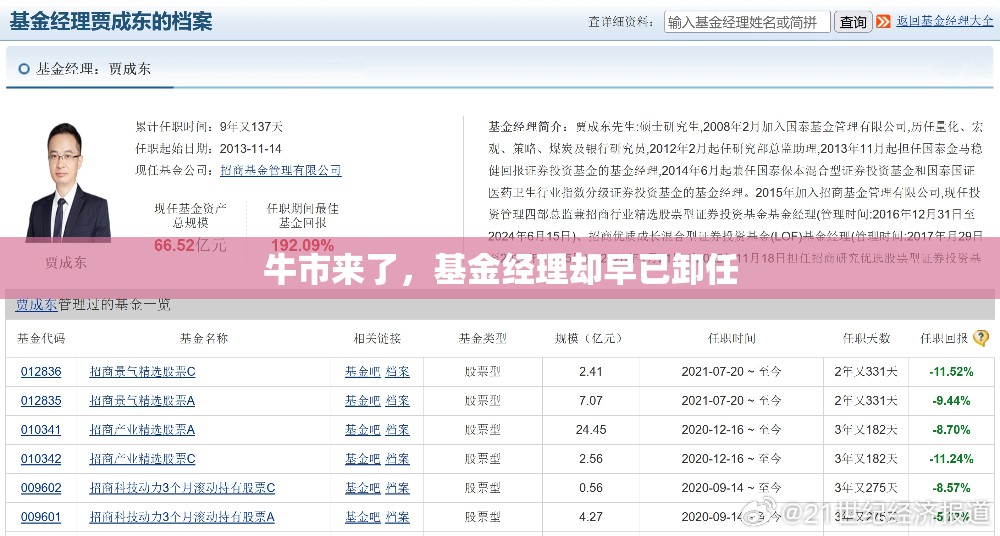Click the 2013-11-14 start date text
Screen dimensions: 1000x536
click(251, 149)
